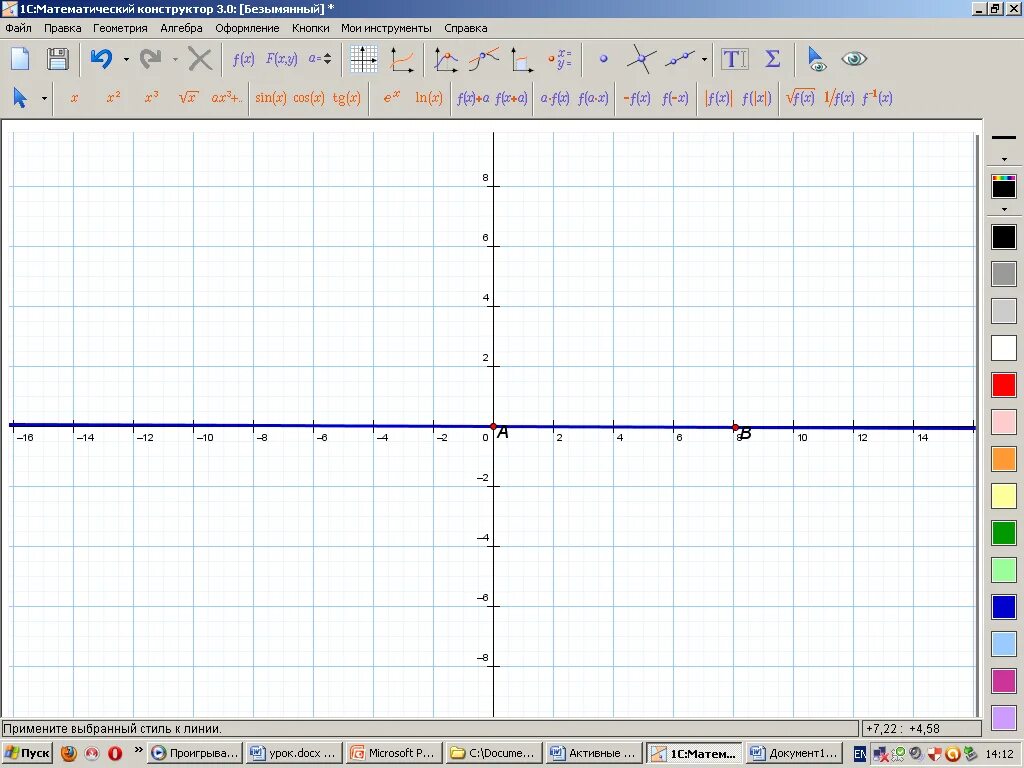Viewport: 1024px width, 768px height.
Task: Expand the segment tool dropdown arrow
Action: point(704,59)
